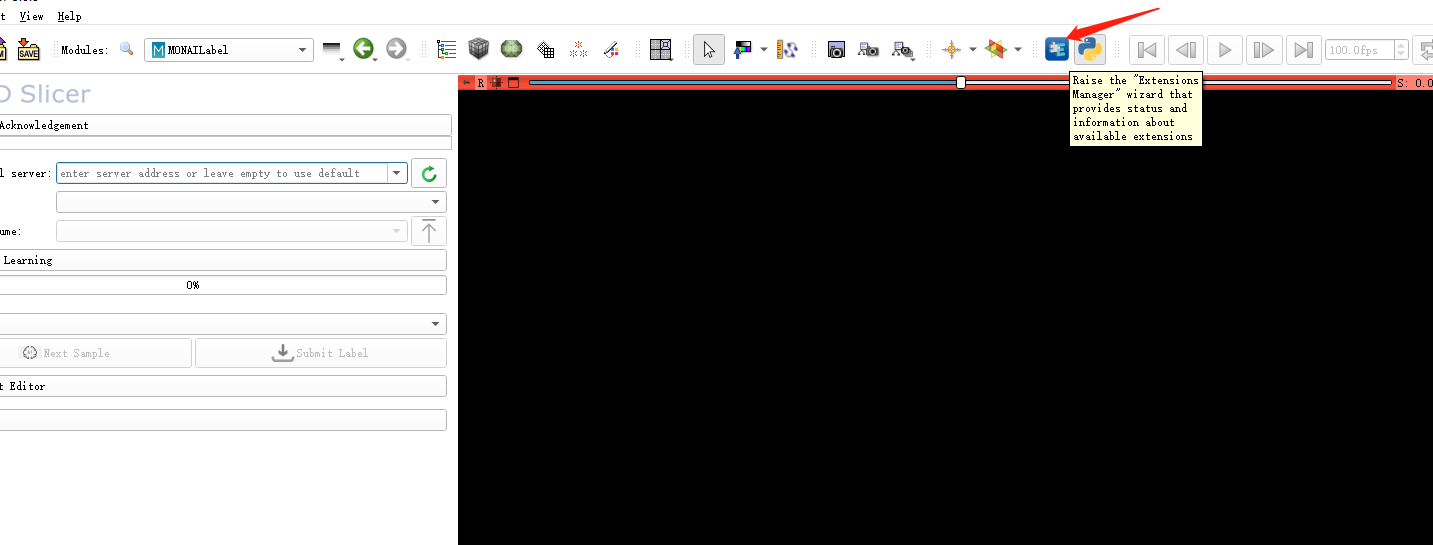Image resolution: width=1433 pixels, height=545 pixels.
Task: Step to previous frame button
Action: [1186, 50]
